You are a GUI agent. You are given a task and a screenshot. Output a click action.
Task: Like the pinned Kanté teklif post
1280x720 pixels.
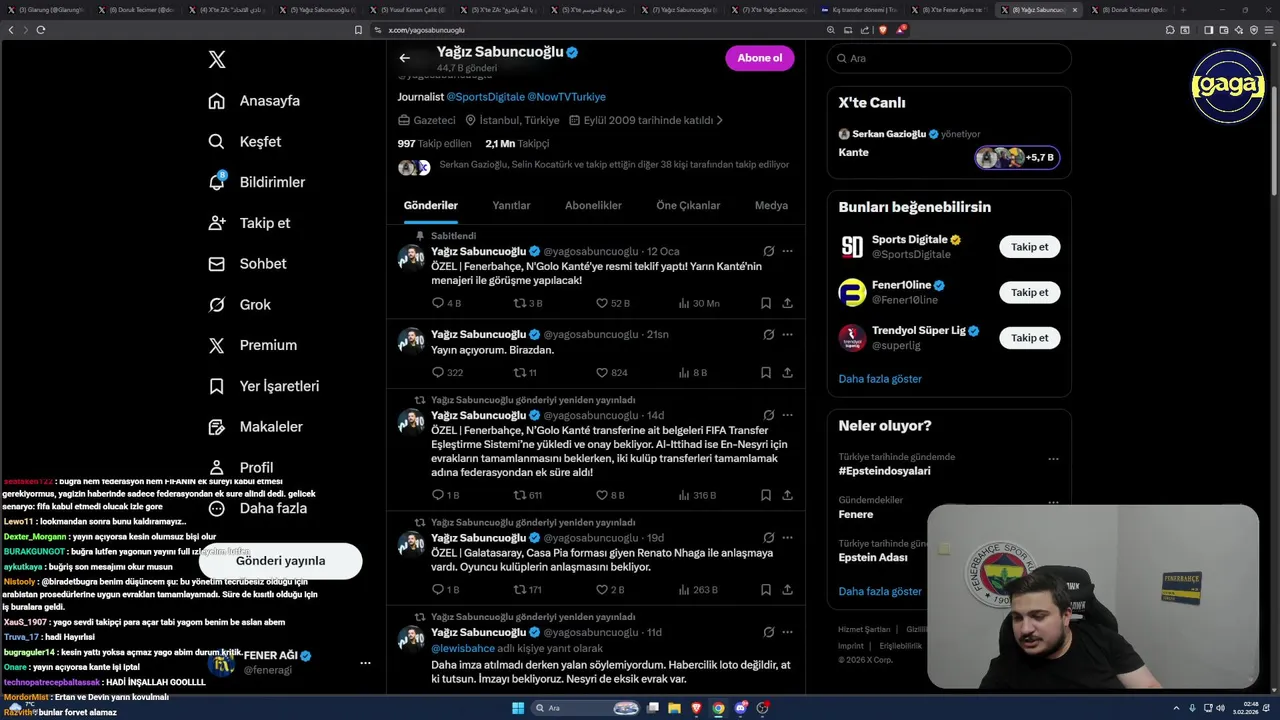click(613, 303)
